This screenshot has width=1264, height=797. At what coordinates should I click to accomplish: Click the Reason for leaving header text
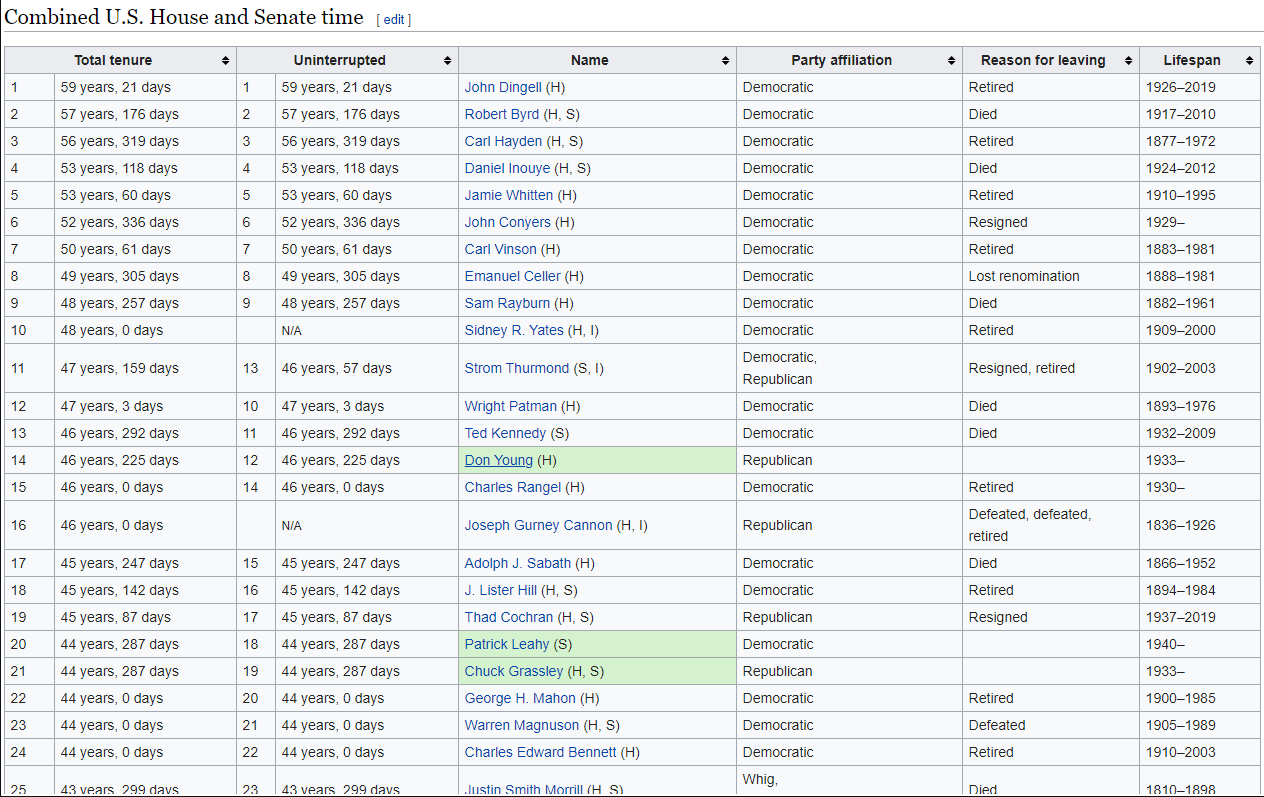coord(1043,60)
